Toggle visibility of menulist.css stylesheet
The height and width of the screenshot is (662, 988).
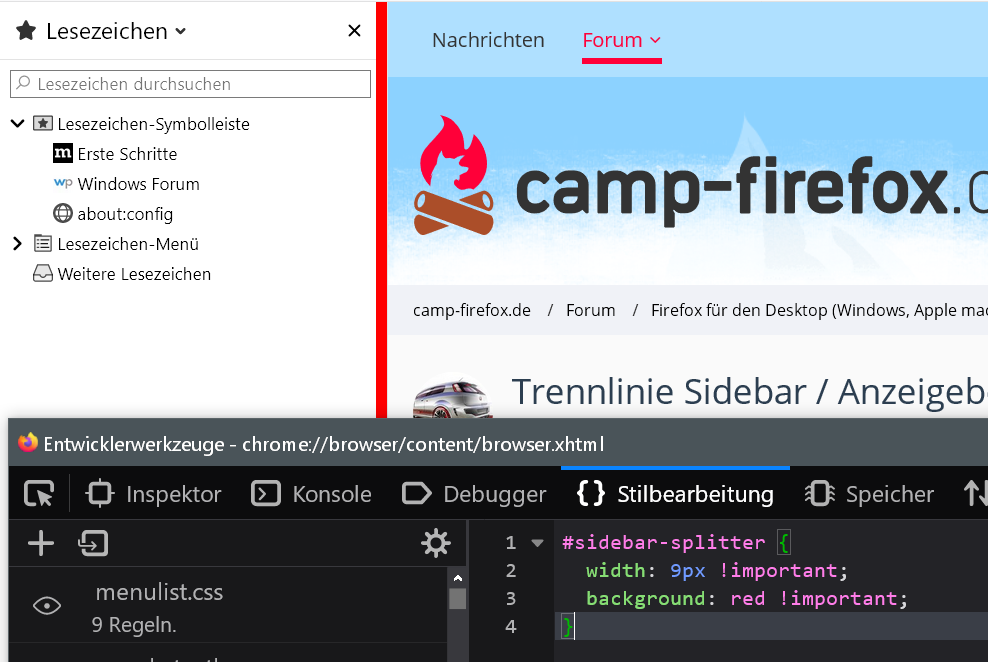click(x=47, y=606)
